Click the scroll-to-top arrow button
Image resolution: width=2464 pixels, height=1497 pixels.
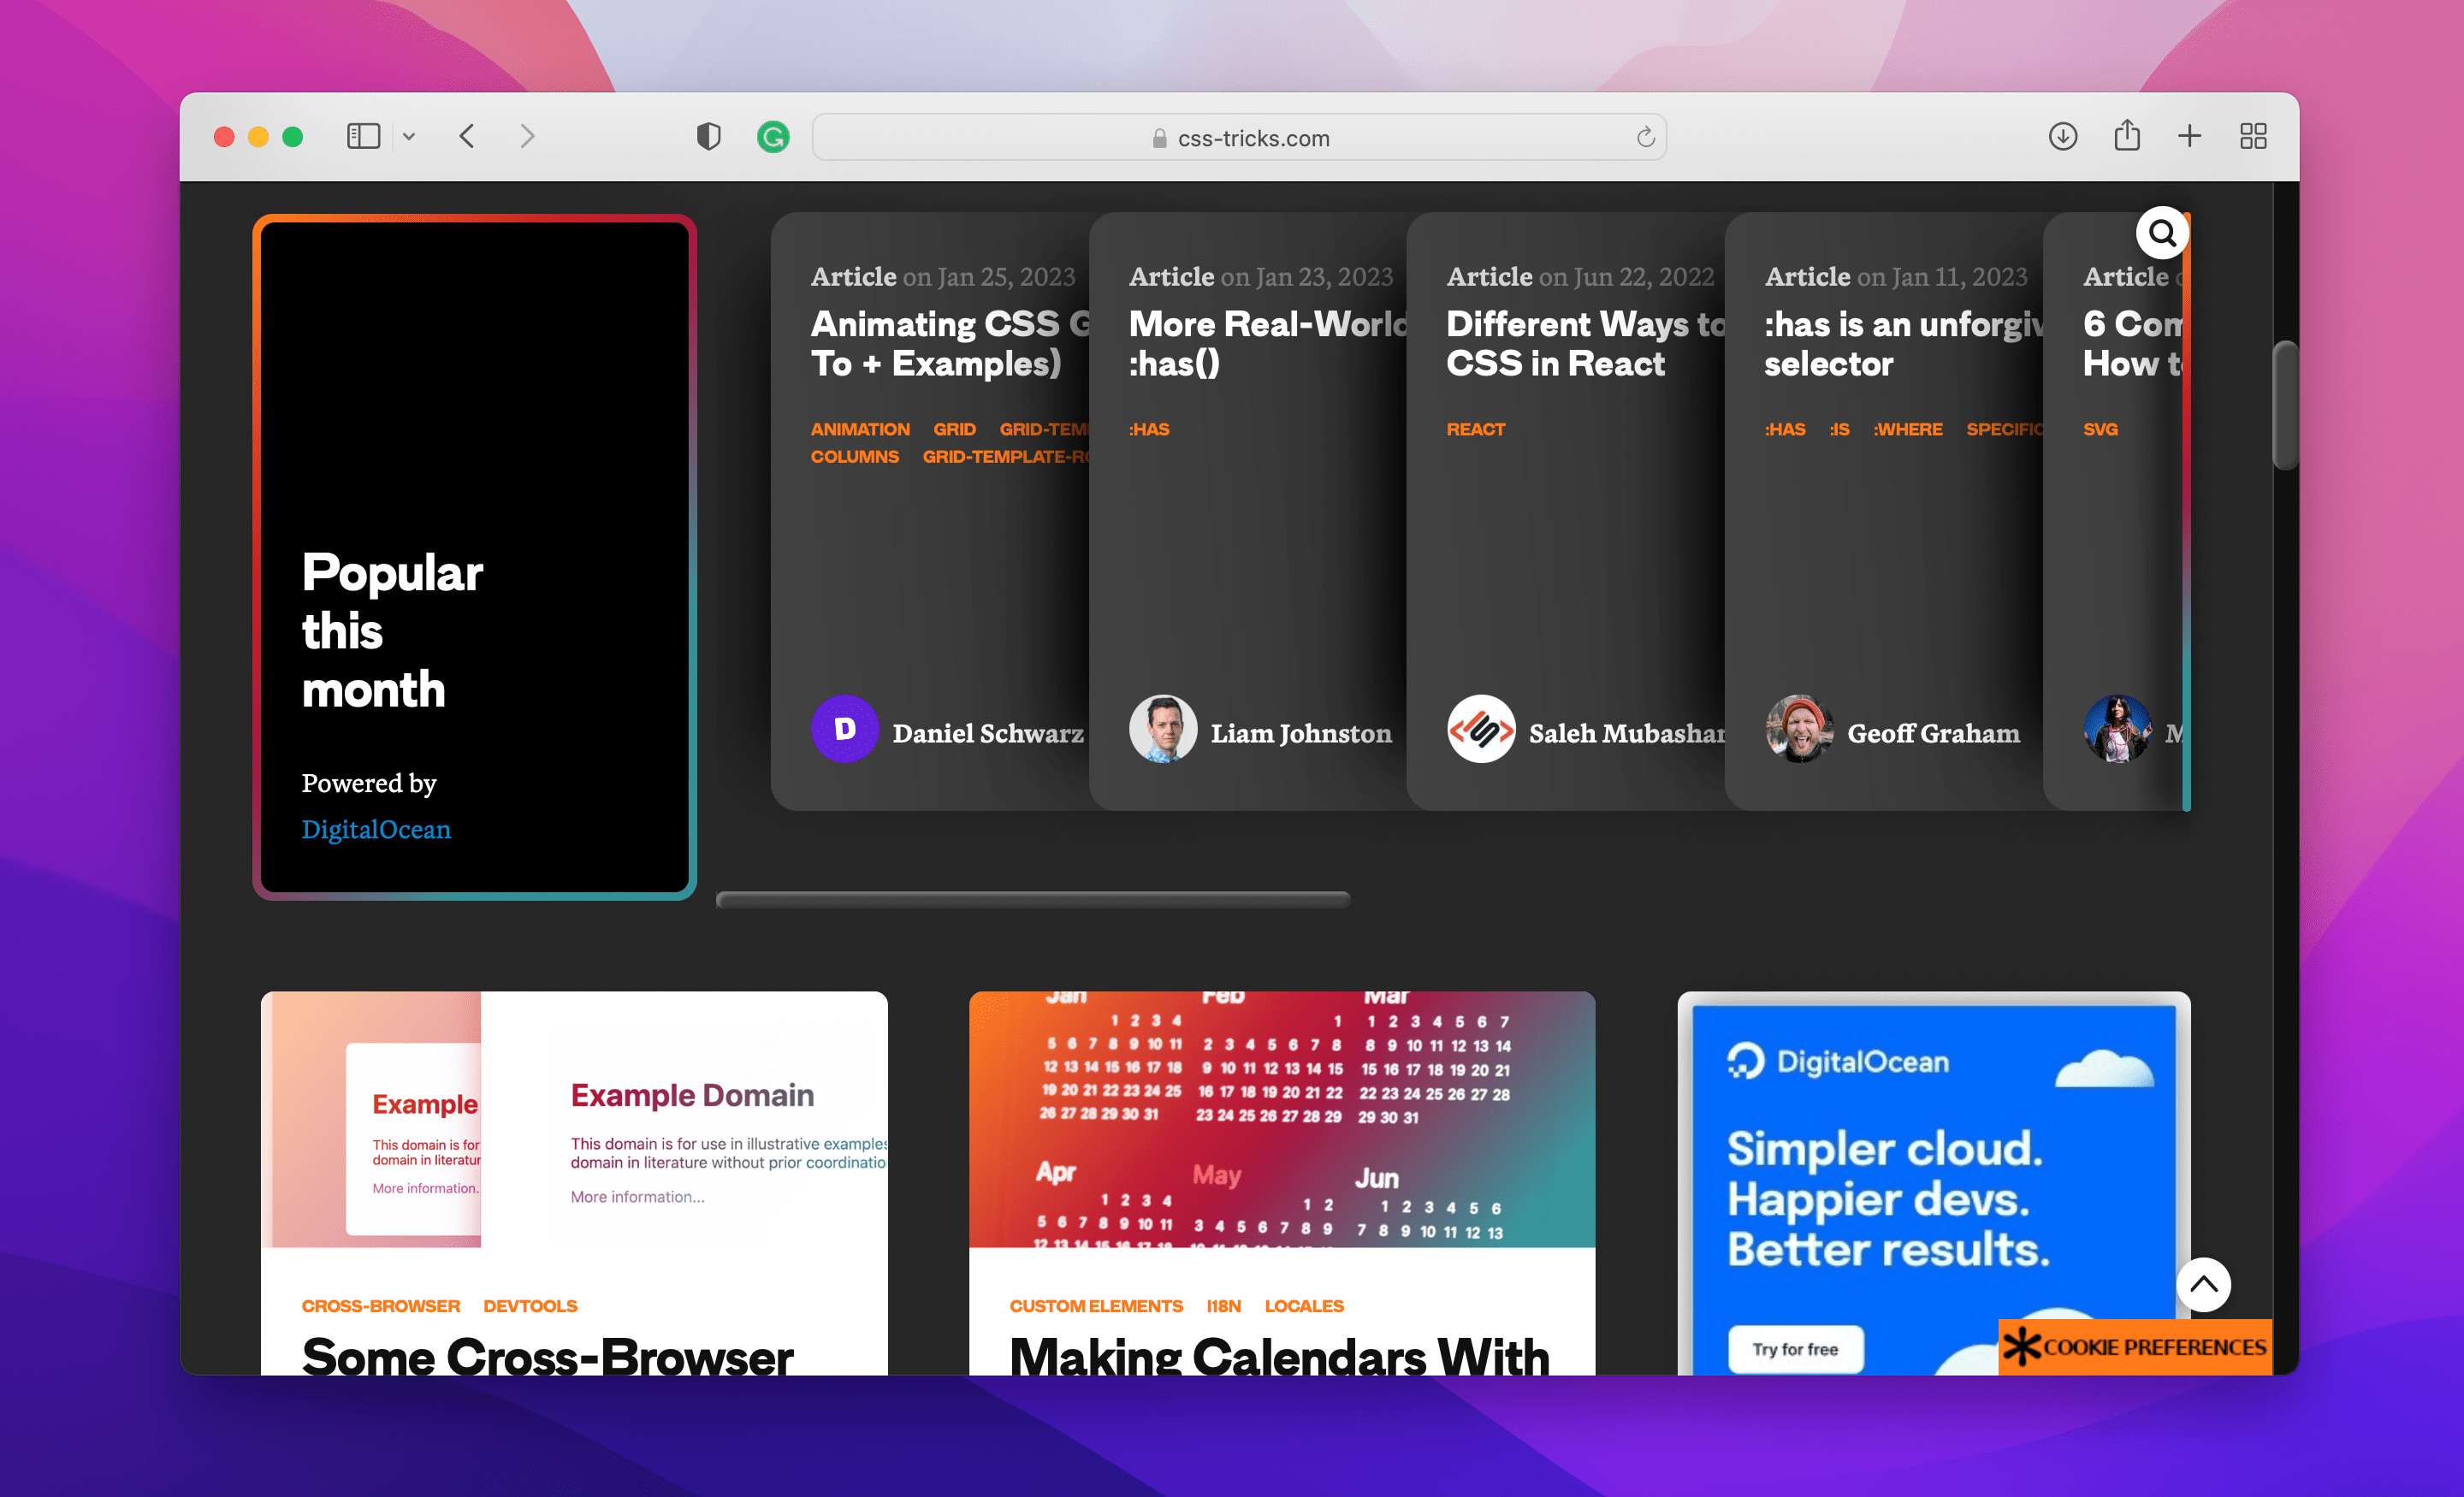pyautogui.click(x=2203, y=1285)
